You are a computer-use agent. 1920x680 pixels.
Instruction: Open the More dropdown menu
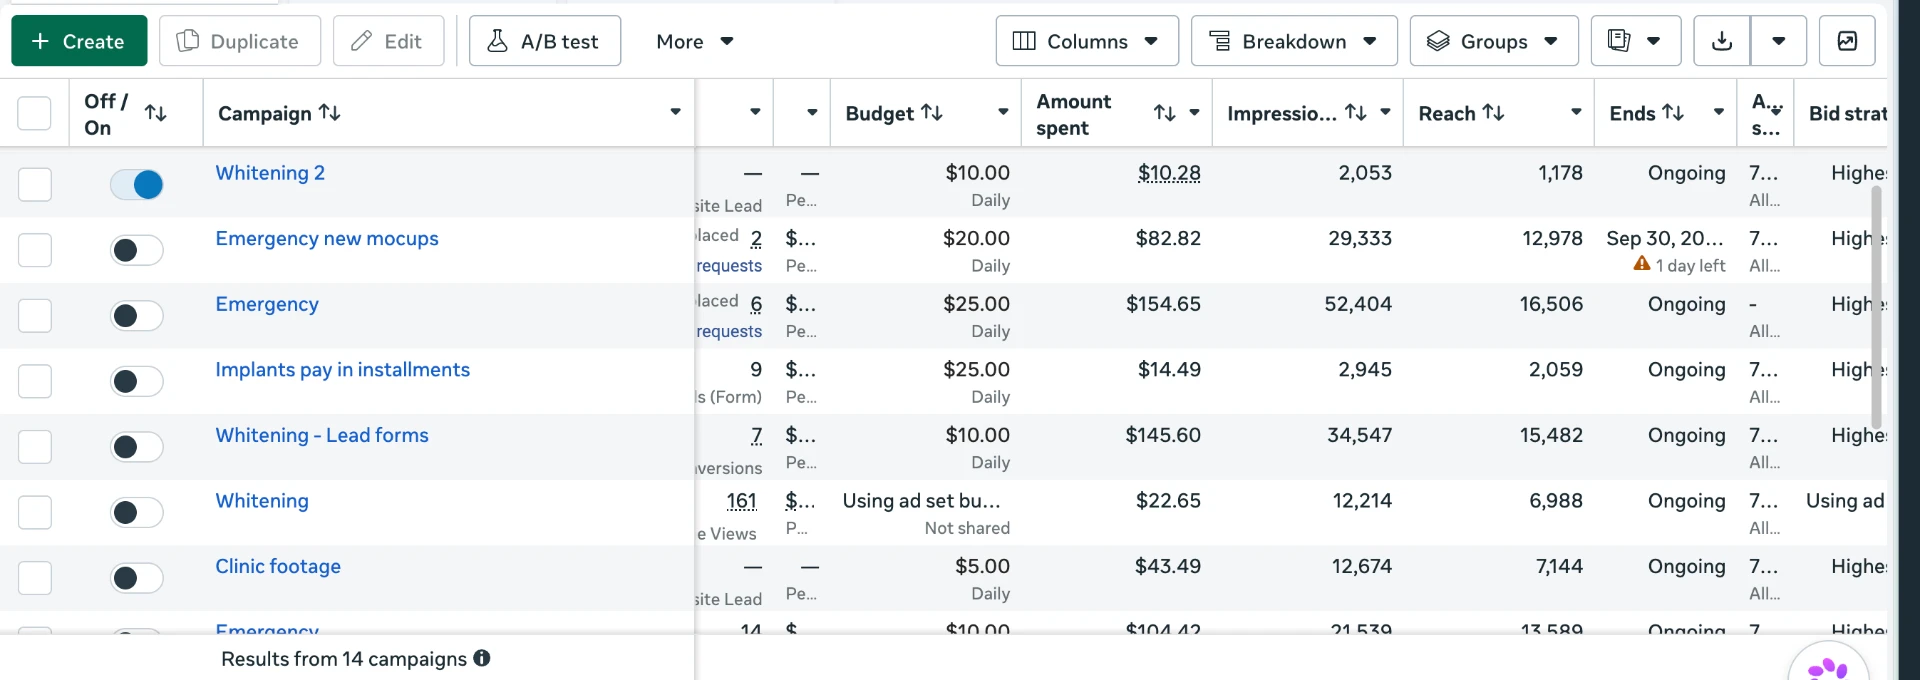pos(695,41)
